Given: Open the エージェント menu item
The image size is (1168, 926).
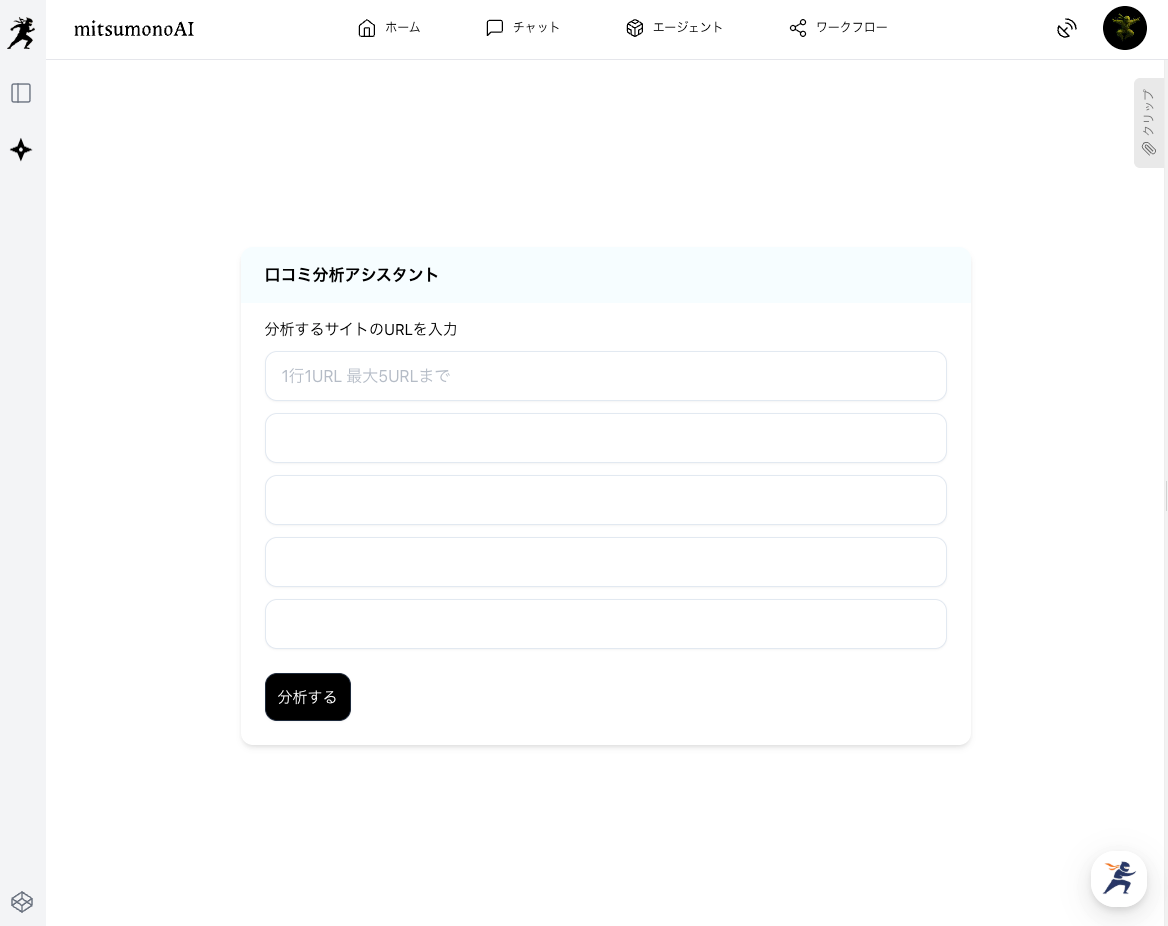Looking at the screenshot, I should point(674,28).
